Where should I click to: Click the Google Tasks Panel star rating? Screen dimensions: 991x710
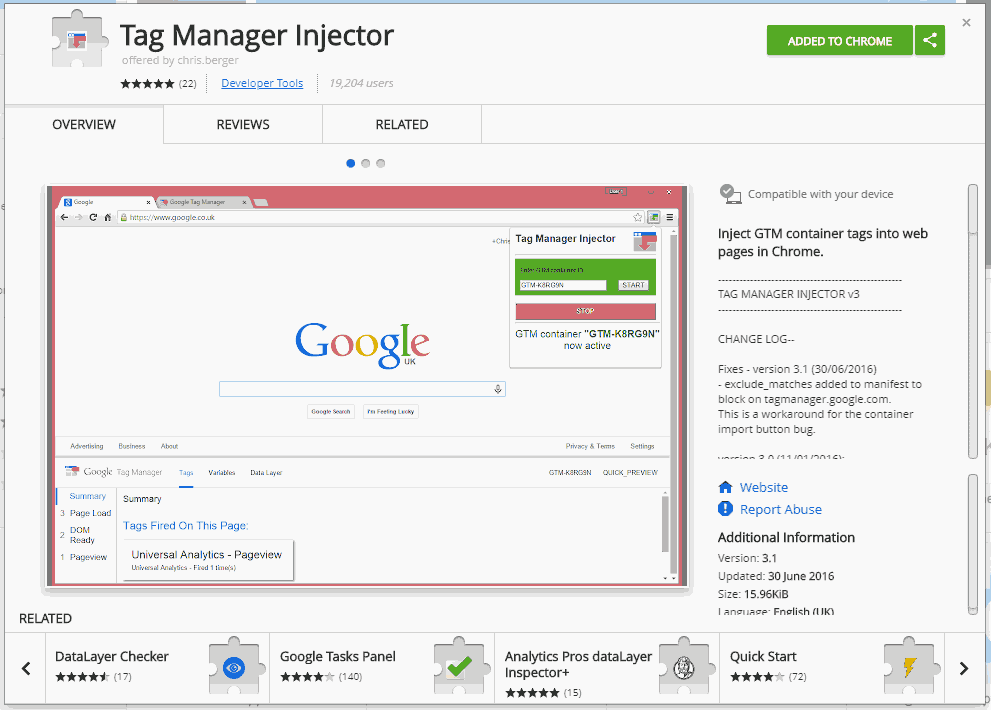[x=307, y=677]
